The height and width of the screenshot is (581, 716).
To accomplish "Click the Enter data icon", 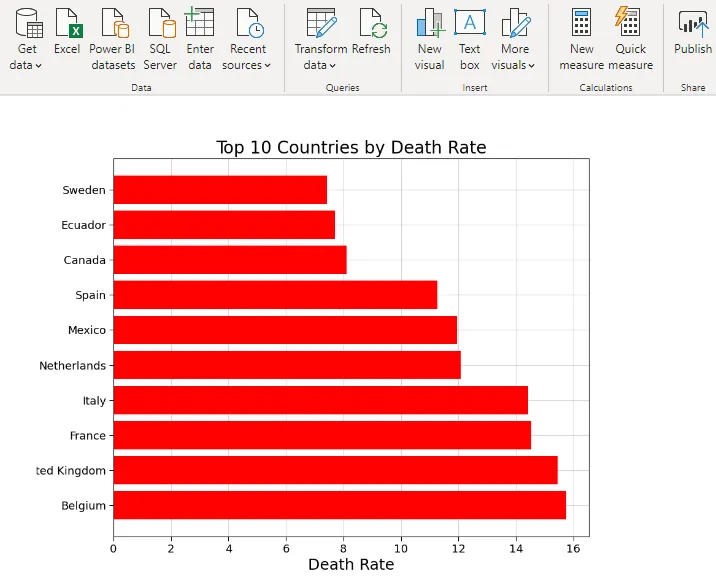I will (x=200, y=24).
